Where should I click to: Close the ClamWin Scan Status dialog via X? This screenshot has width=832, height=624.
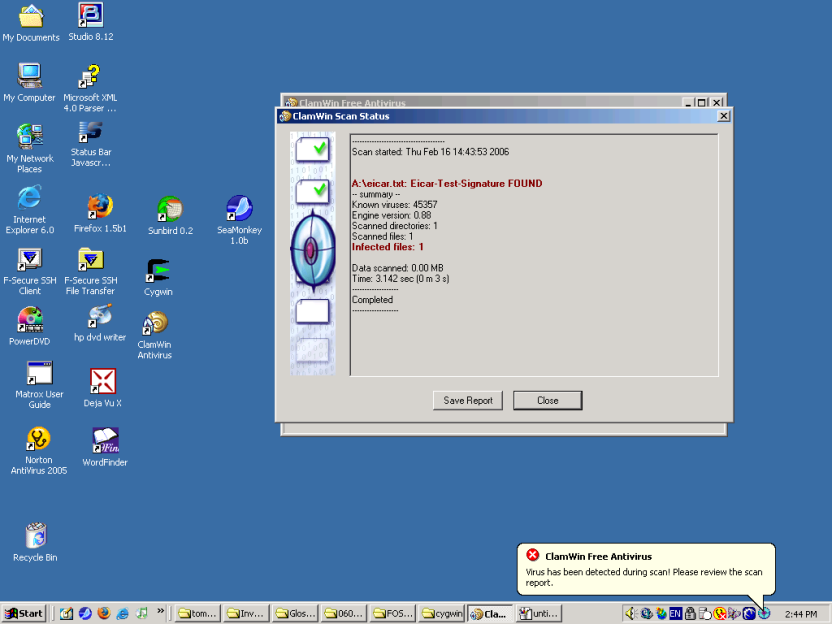pyautogui.click(x=724, y=116)
